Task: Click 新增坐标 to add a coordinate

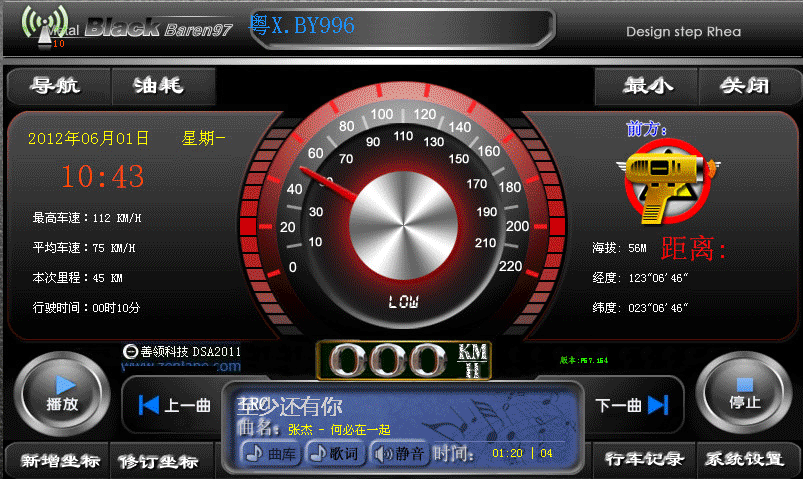Action: click(x=59, y=461)
